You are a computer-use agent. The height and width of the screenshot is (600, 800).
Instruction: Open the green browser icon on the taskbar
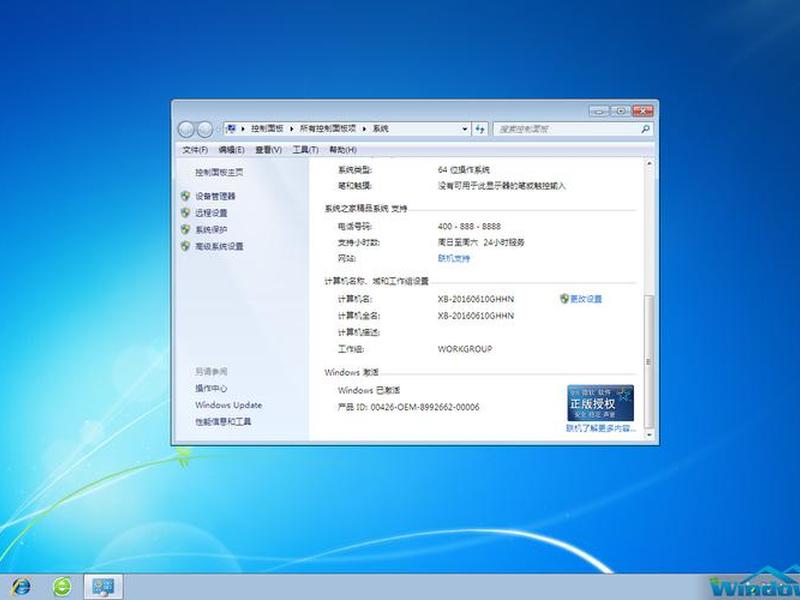tap(62, 587)
